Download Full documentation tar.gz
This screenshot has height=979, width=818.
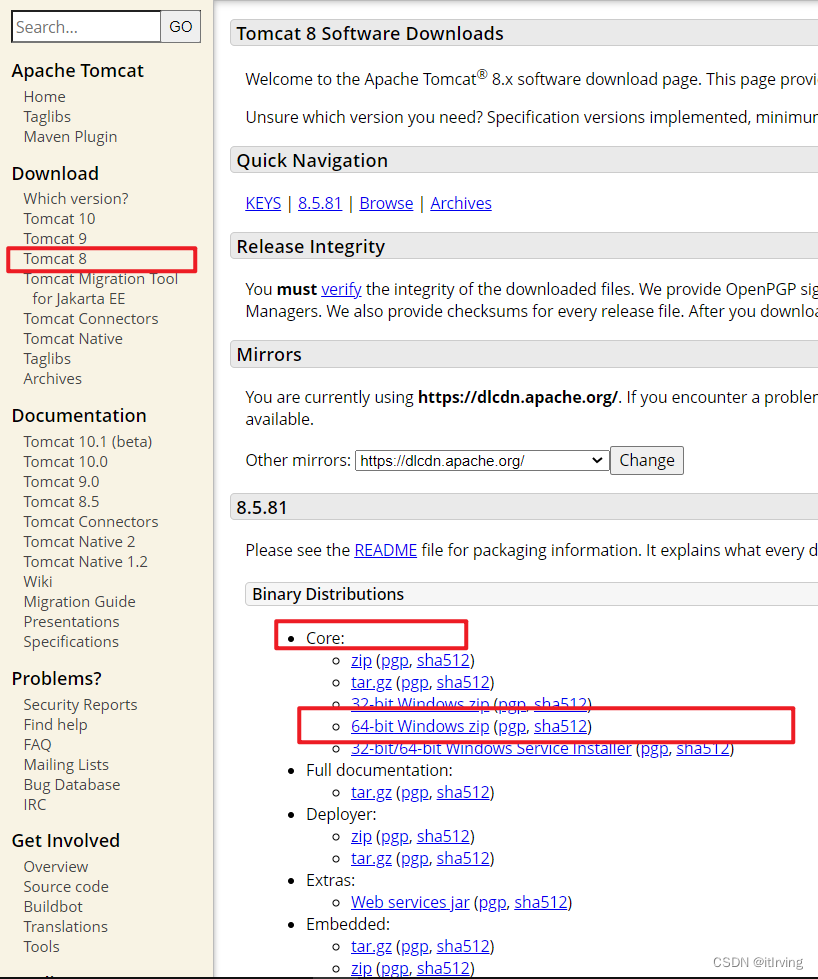point(371,792)
